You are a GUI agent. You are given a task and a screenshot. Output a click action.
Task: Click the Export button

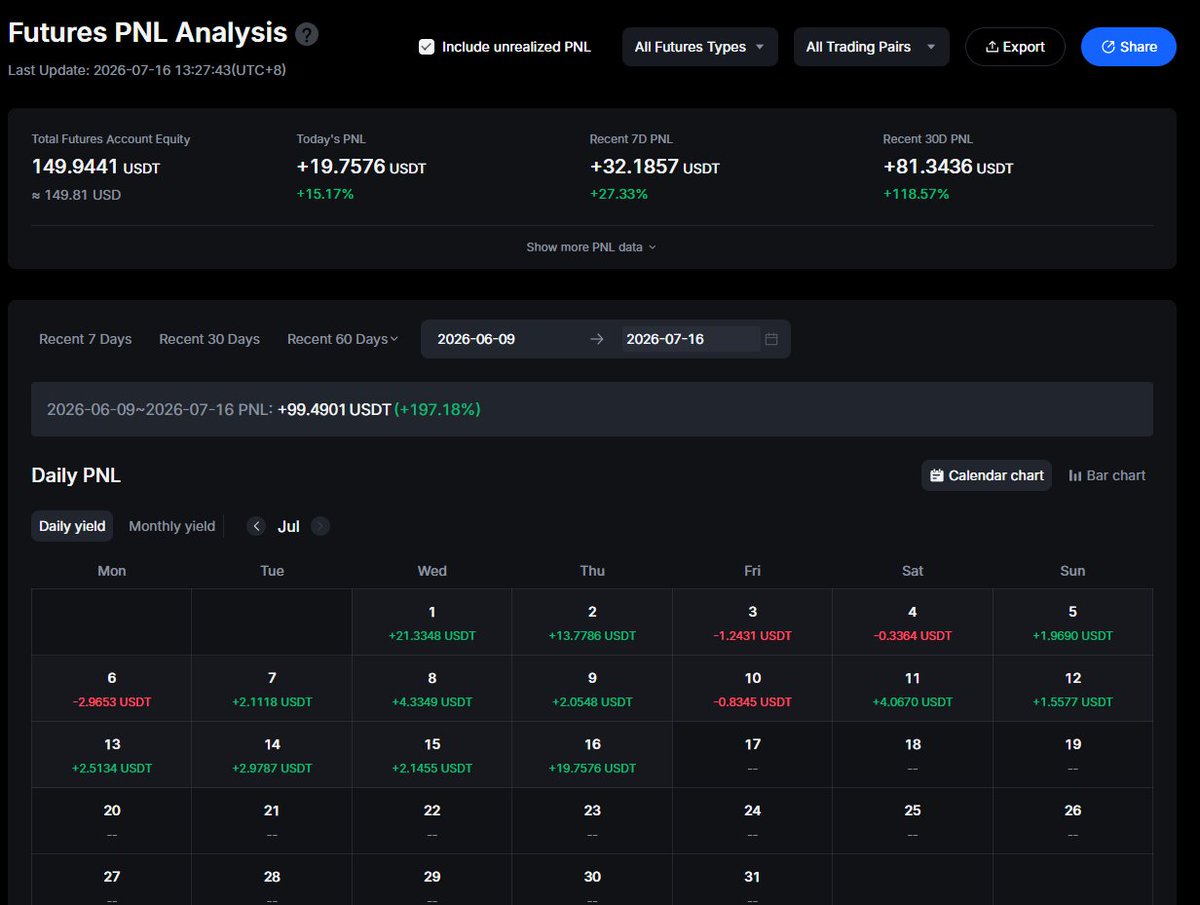coord(1015,47)
